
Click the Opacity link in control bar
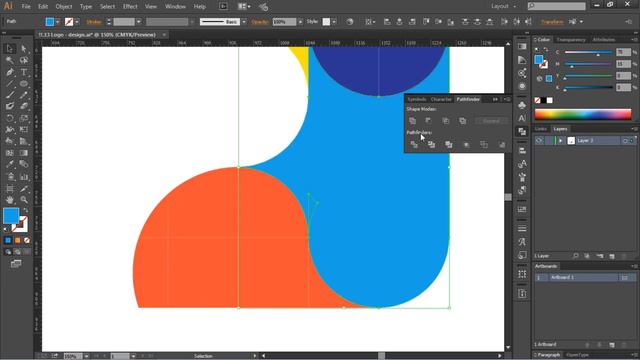(260, 22)
